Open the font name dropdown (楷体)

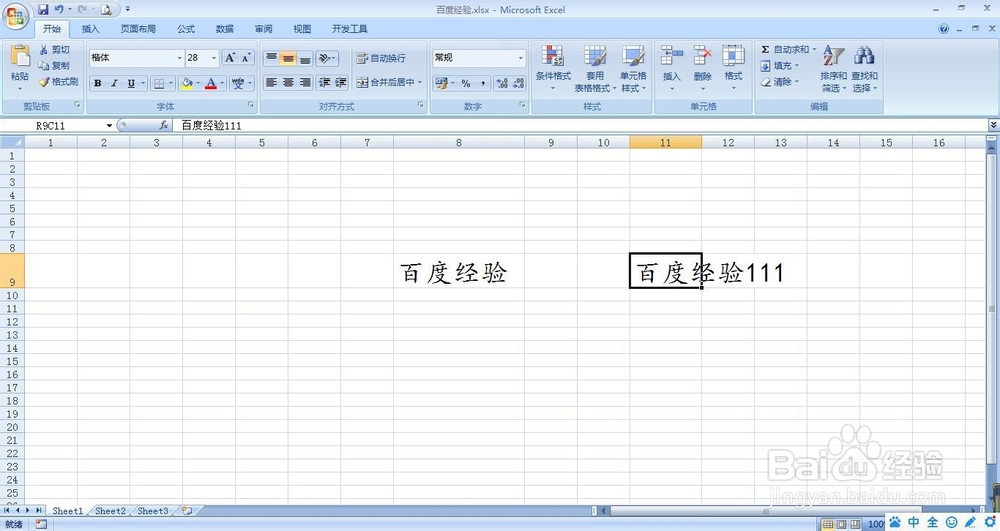coord(179,58)
